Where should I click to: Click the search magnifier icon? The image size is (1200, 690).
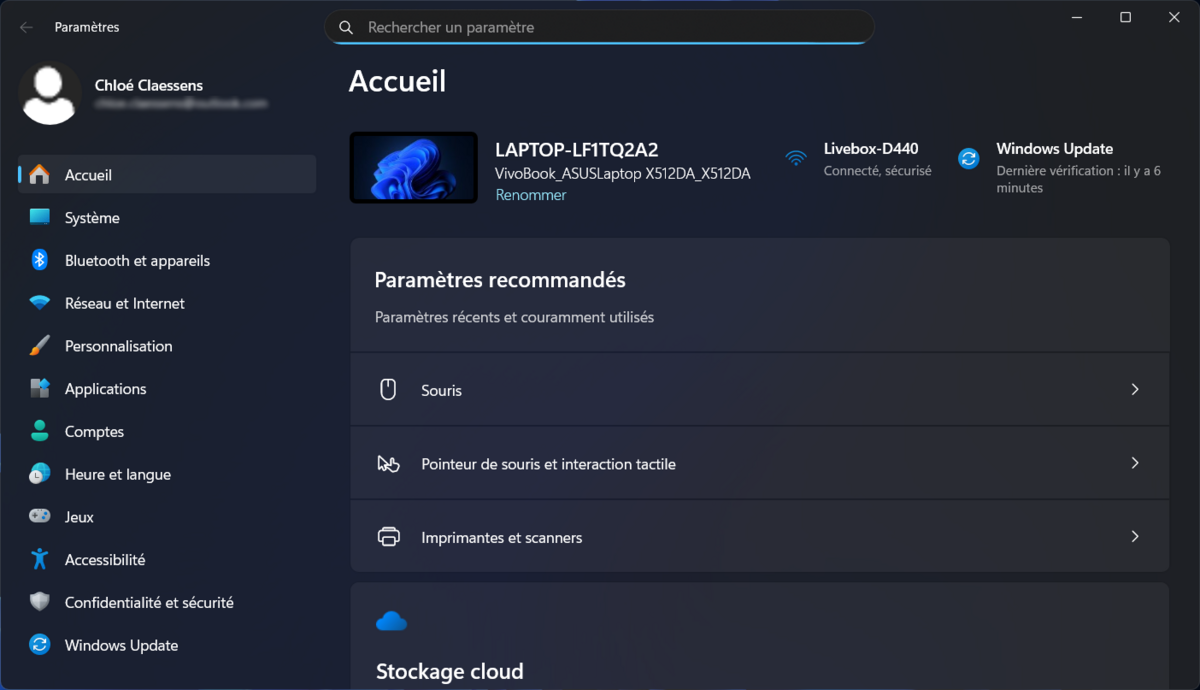(x=346, y=28)
